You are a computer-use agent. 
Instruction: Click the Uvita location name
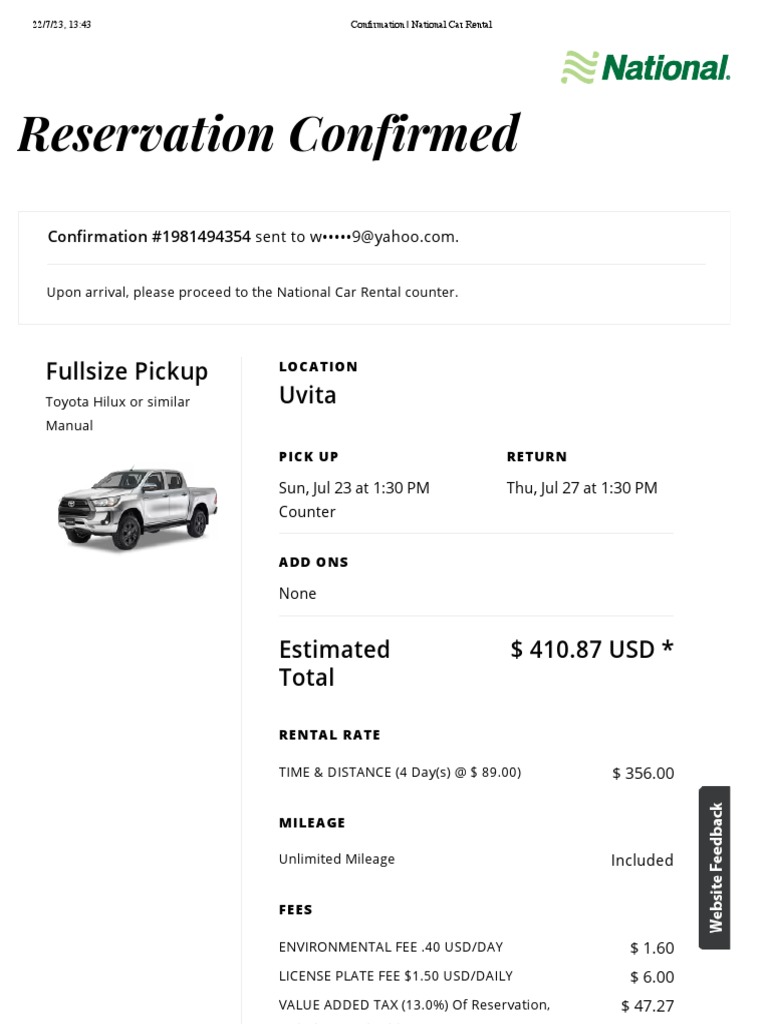click(307, 395)
